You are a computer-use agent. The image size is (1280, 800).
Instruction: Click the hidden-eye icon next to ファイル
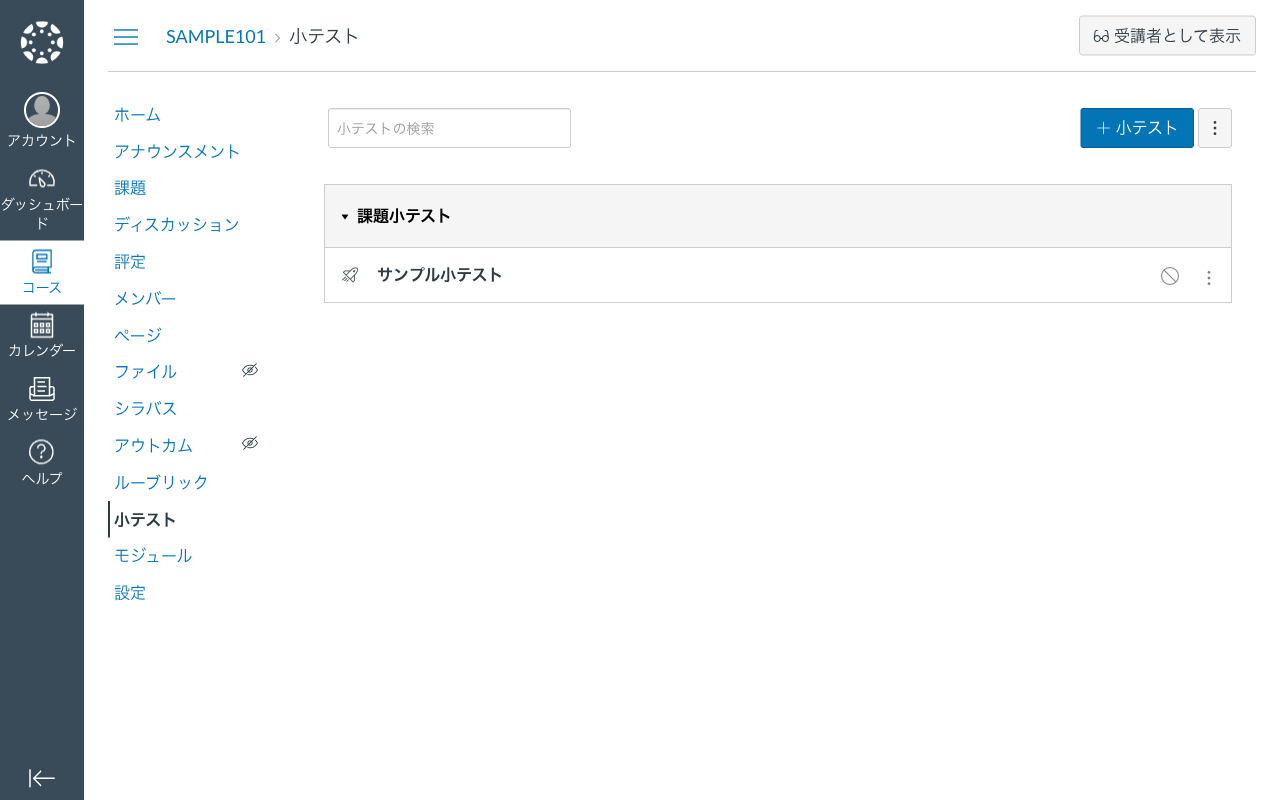click(x=250, y=370)
